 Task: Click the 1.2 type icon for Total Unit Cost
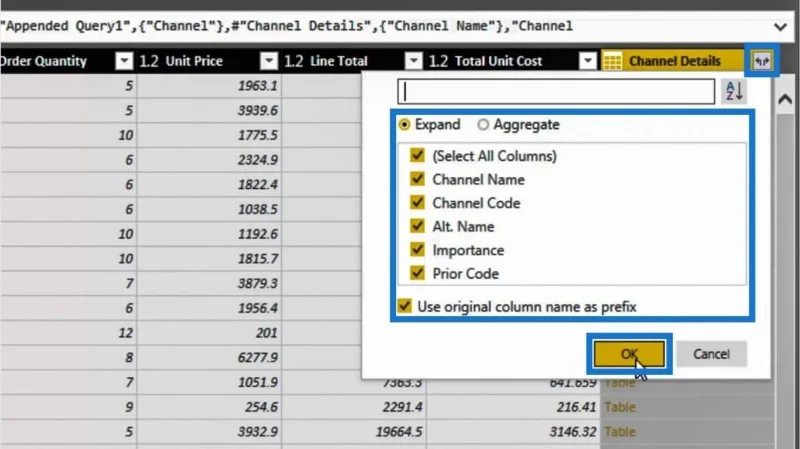(x=438, y=61)
